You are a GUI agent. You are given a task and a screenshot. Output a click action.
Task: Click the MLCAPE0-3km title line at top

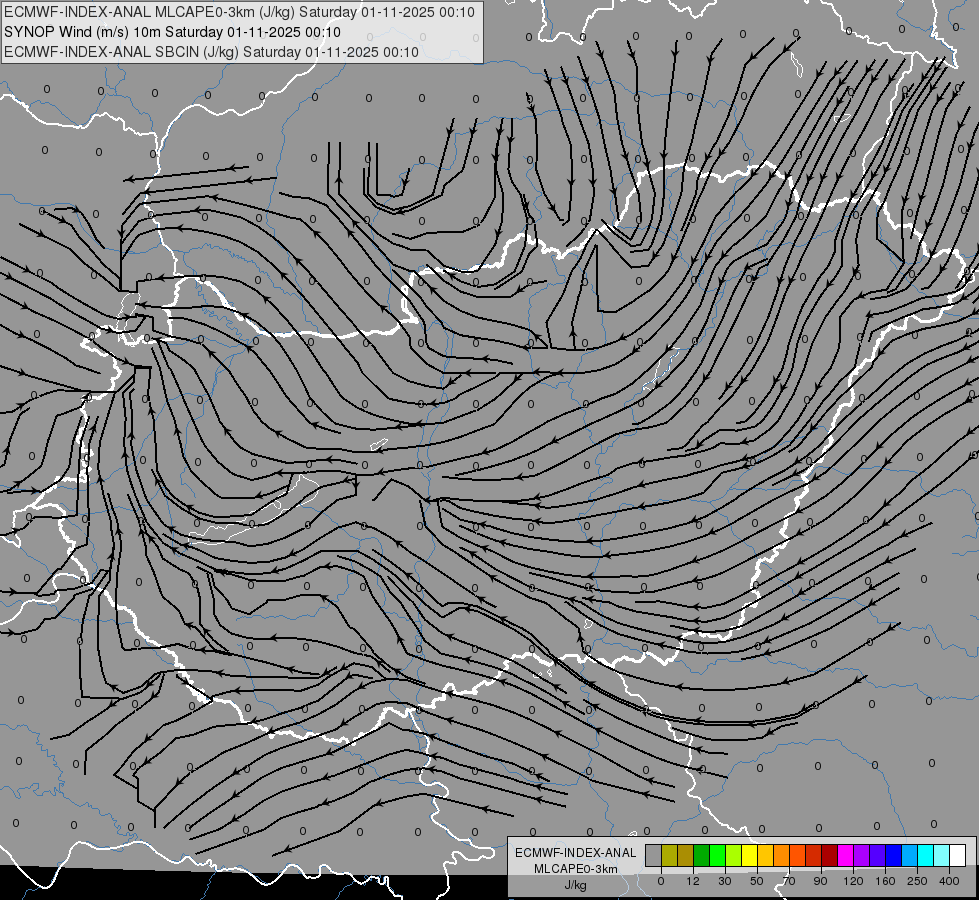coord(239,12)
